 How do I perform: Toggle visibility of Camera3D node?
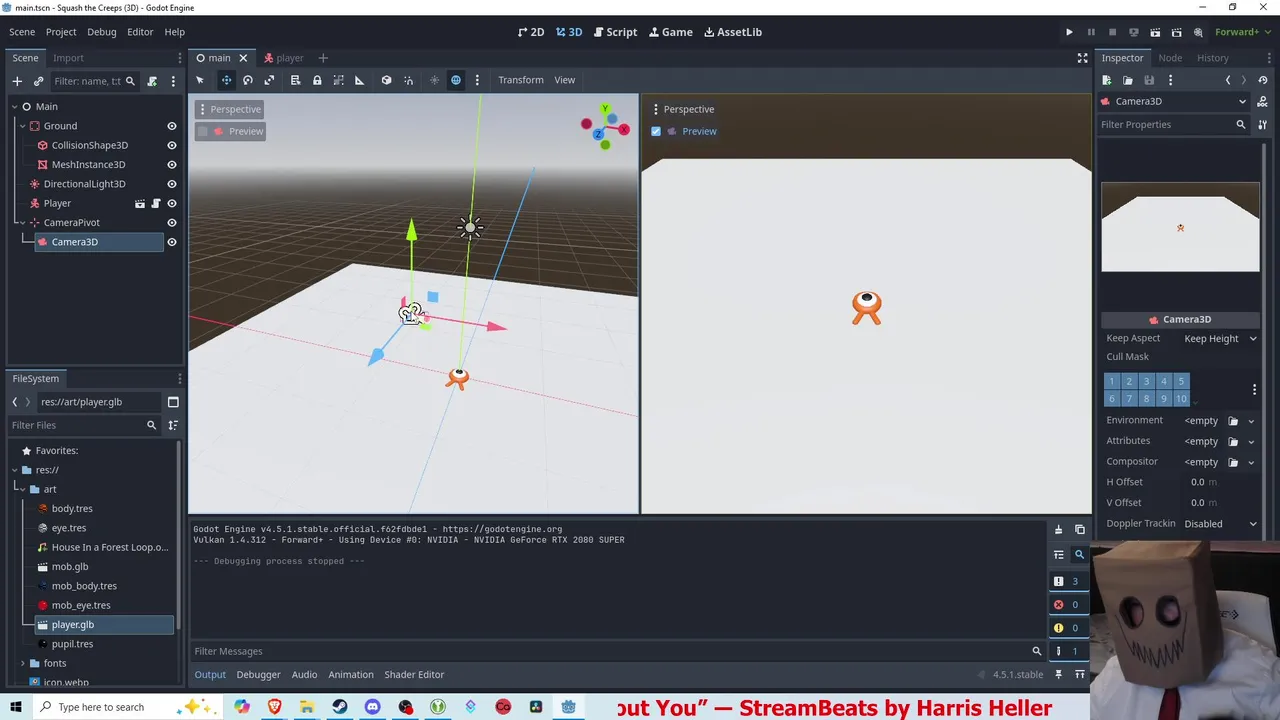coord(171,242)
